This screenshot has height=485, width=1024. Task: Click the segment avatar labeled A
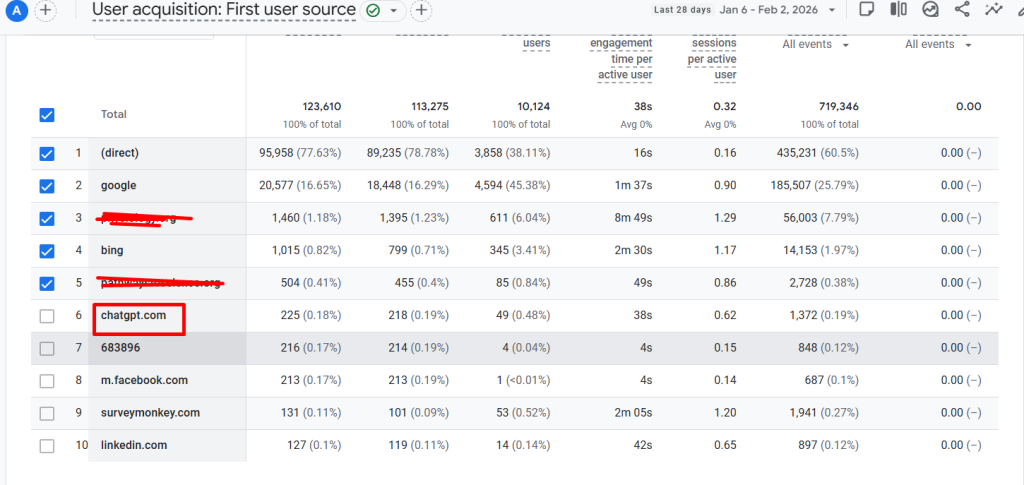point(15,10)
